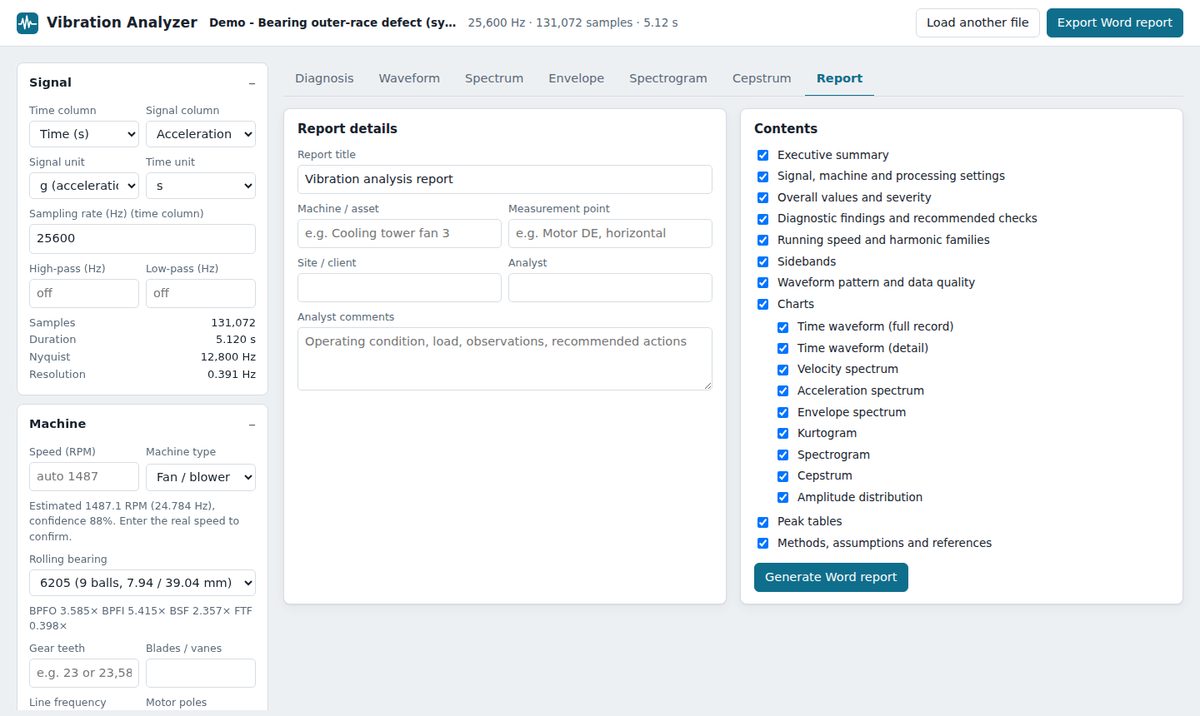Viewport: 1200px width, 716px height.
Task: Toggle Amplitude distribution checkbox
Action: pyautogui.click(x=783, y=498)
